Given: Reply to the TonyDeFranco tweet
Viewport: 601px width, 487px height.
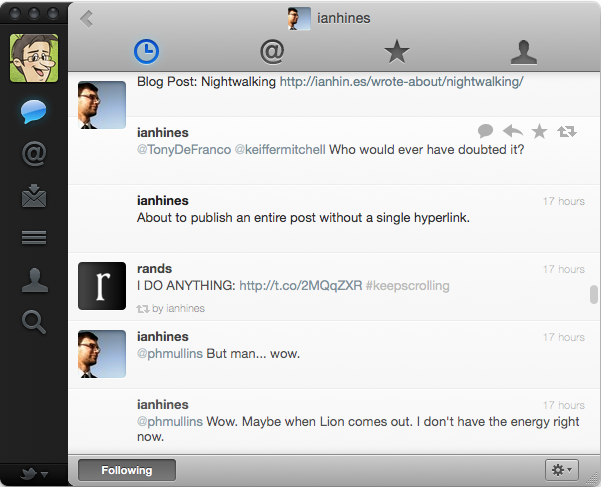Looking at the screenshot, I should (x=512, y=131).
